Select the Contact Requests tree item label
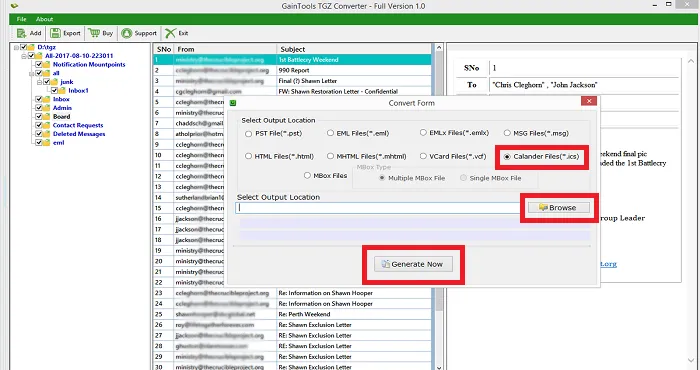 tap(78, 125)
